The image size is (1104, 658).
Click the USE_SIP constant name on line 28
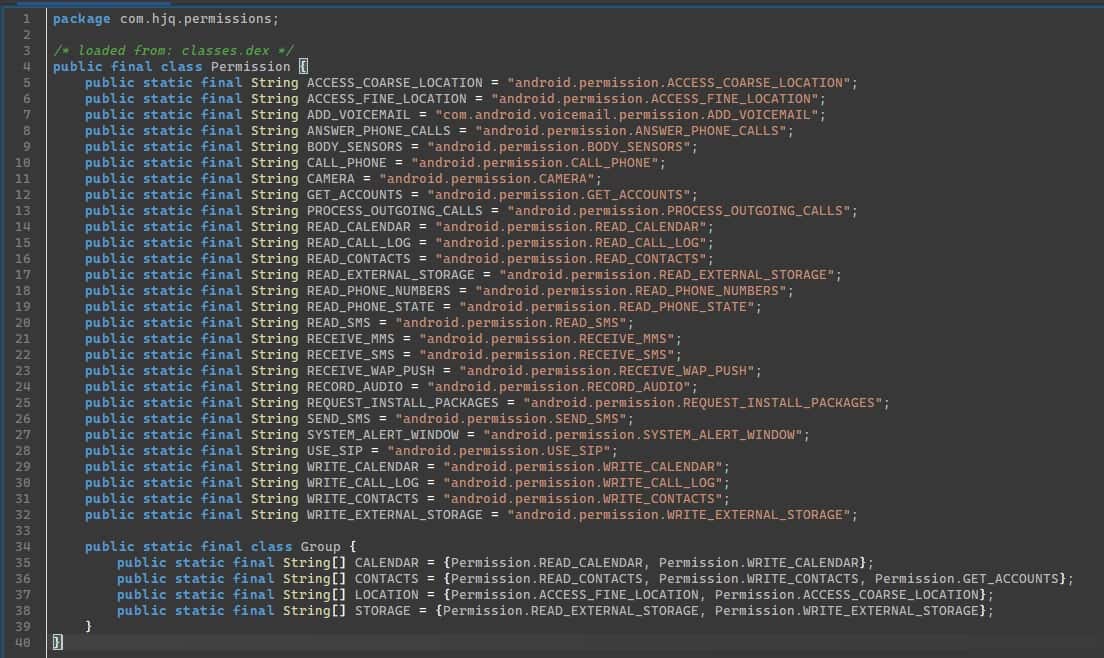coord(334,451)
